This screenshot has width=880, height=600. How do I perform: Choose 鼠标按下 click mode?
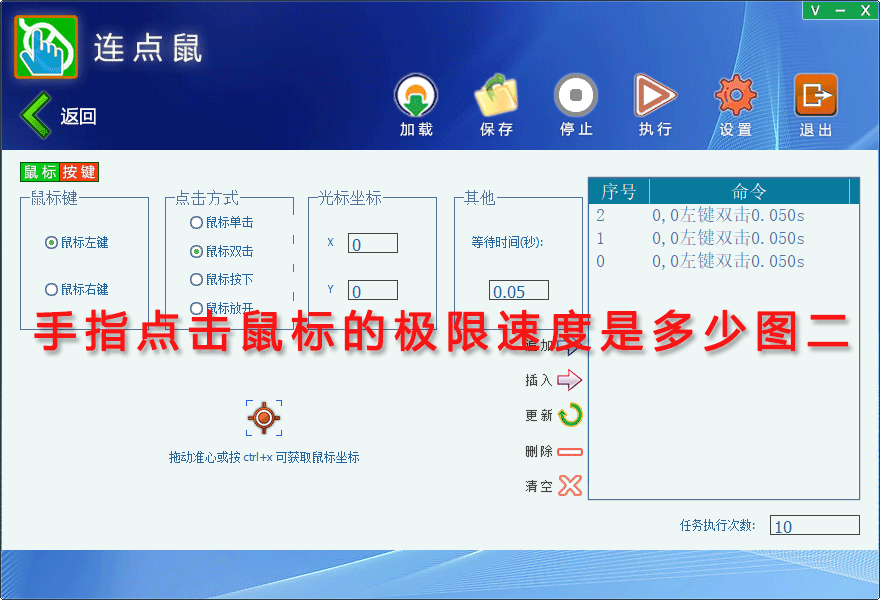196,279
